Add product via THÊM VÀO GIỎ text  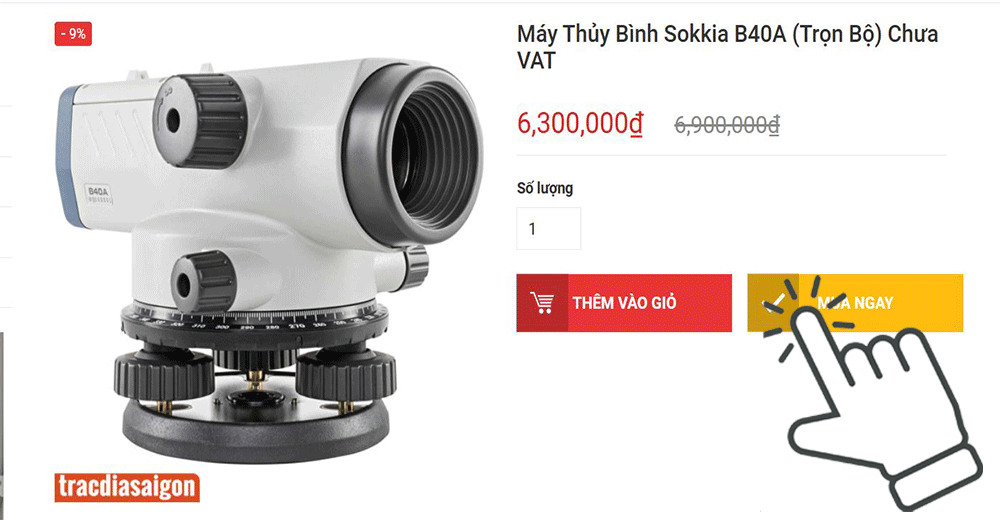coord(624,303)
